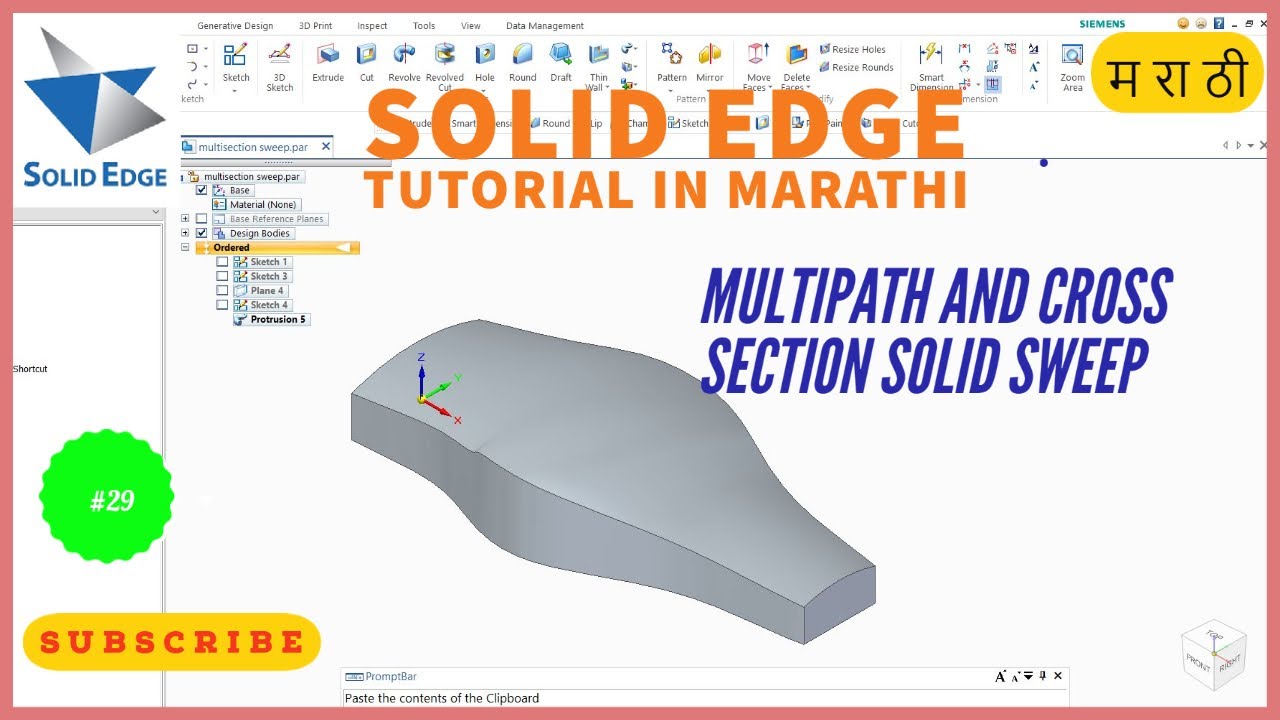
Task: Show Sketch 3 via its checkbox
Action: click(222, 276)
